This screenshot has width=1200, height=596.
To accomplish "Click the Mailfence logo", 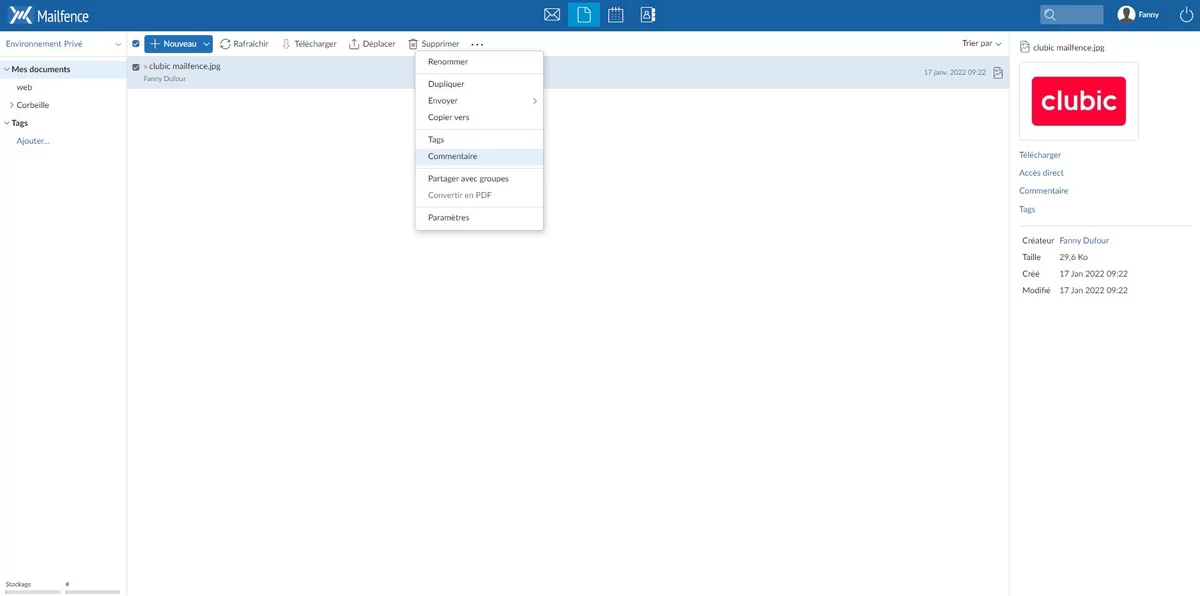I will pyautogui.click(x=49, y=15).
